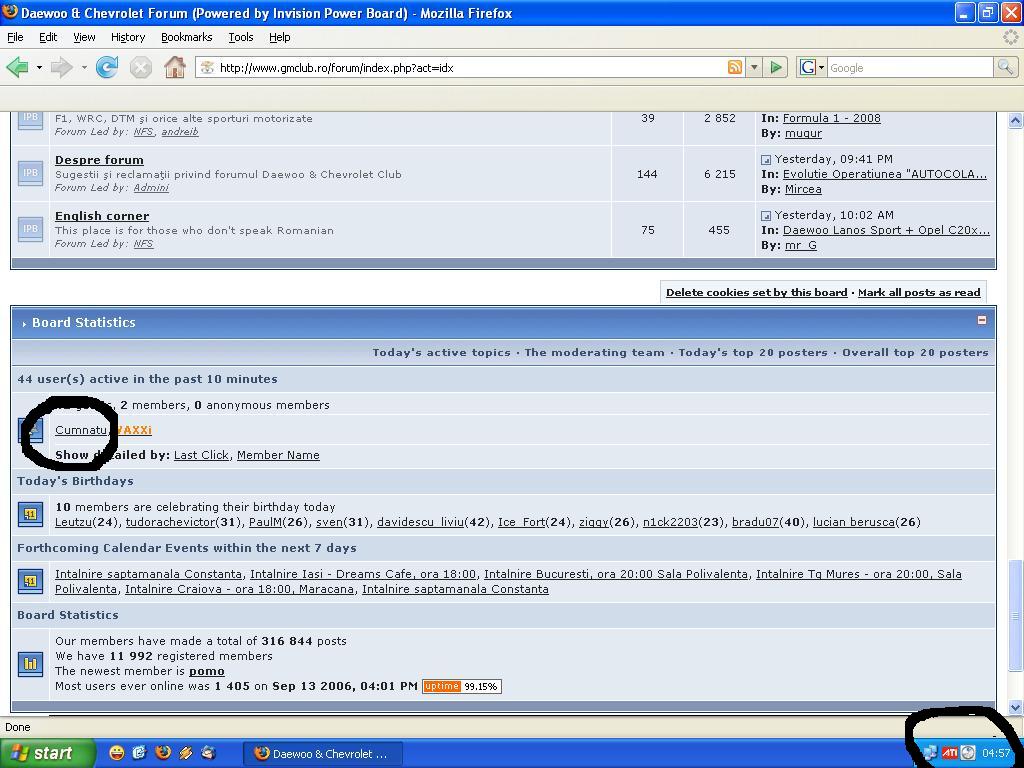The width and height of the screenshot is (1024, 768).
Task: Open the View menu
Action: coord(84,37)
